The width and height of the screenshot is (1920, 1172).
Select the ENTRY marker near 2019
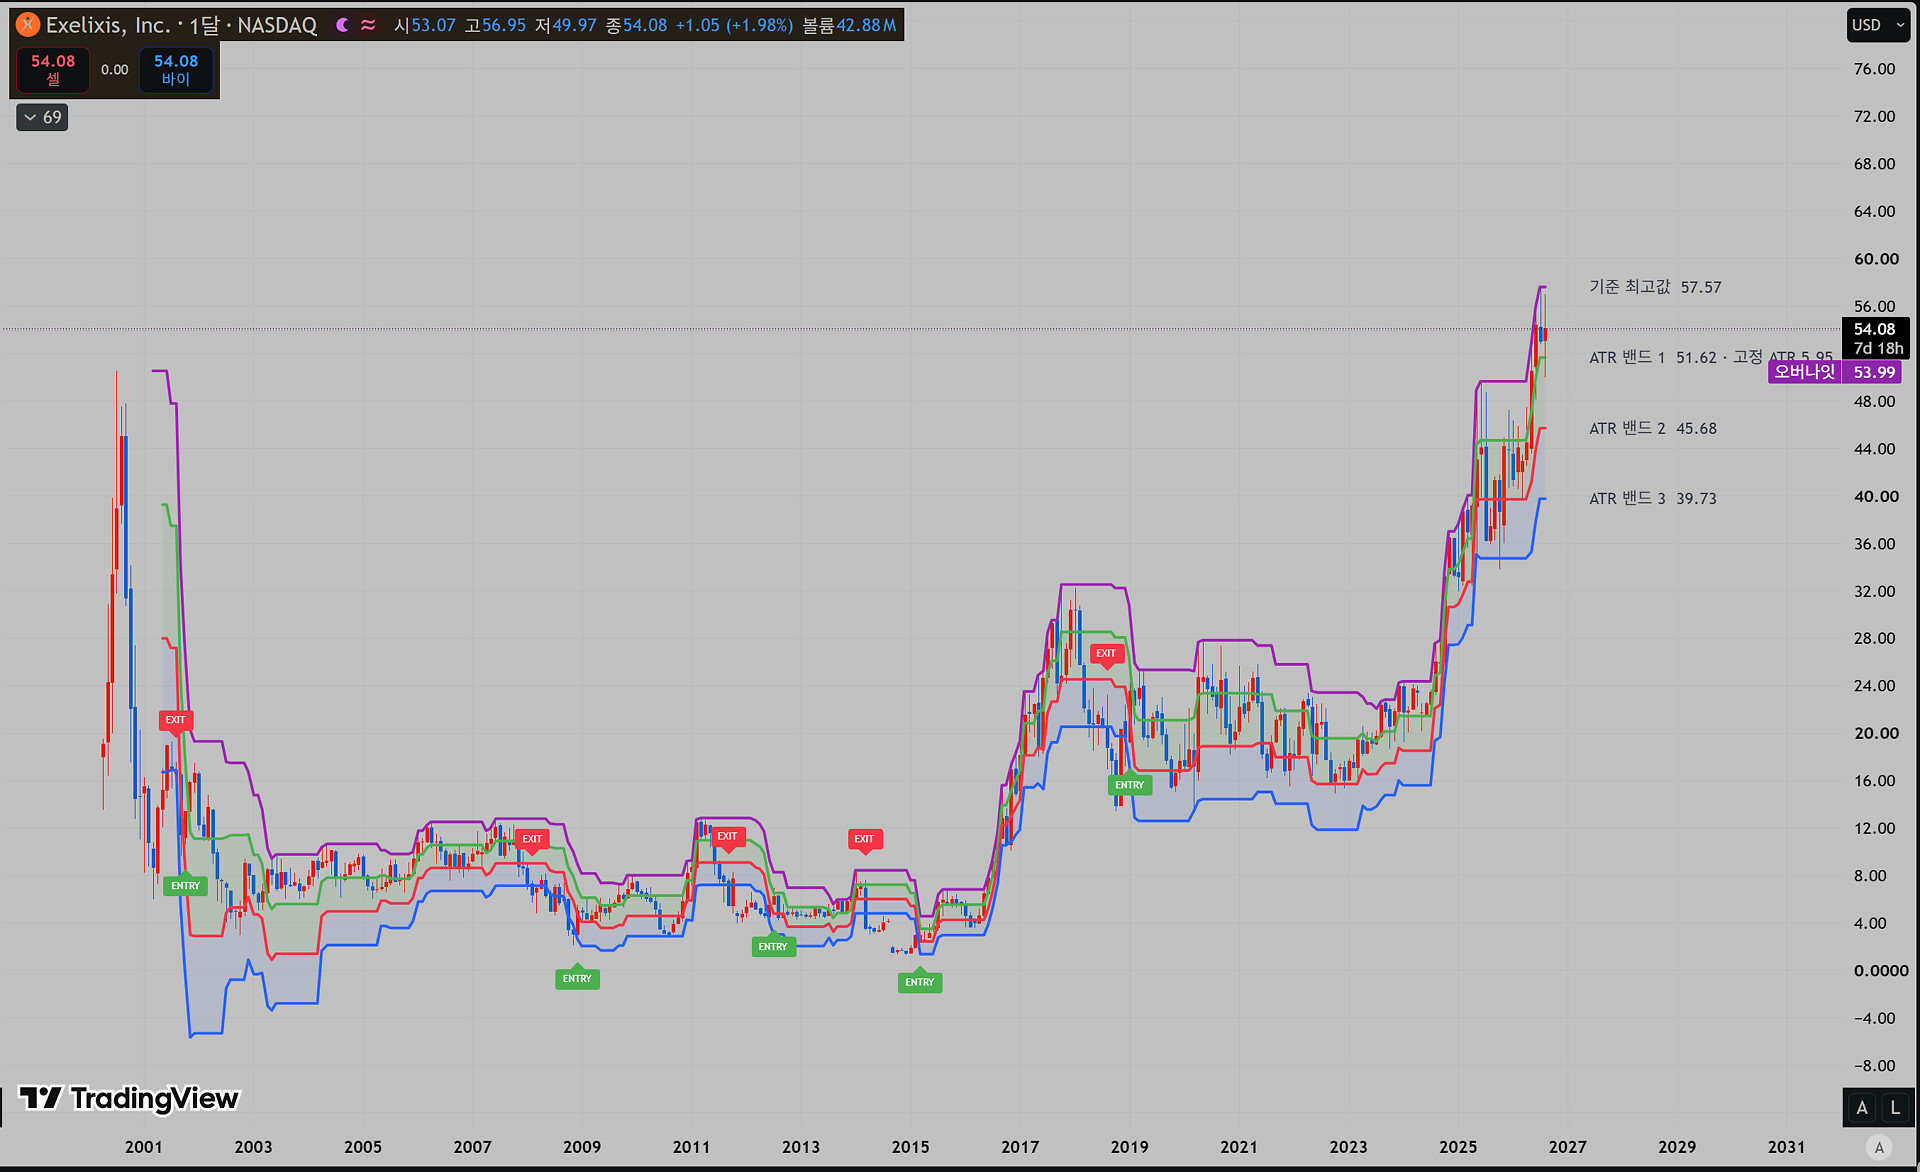1130,784
